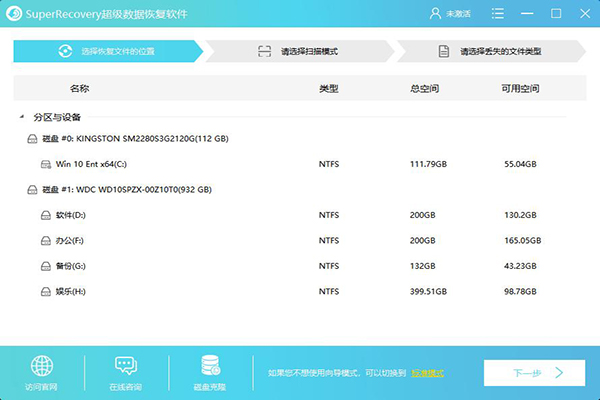
Task: Click the 132GB total space value
Action: [x=422, y=266]
